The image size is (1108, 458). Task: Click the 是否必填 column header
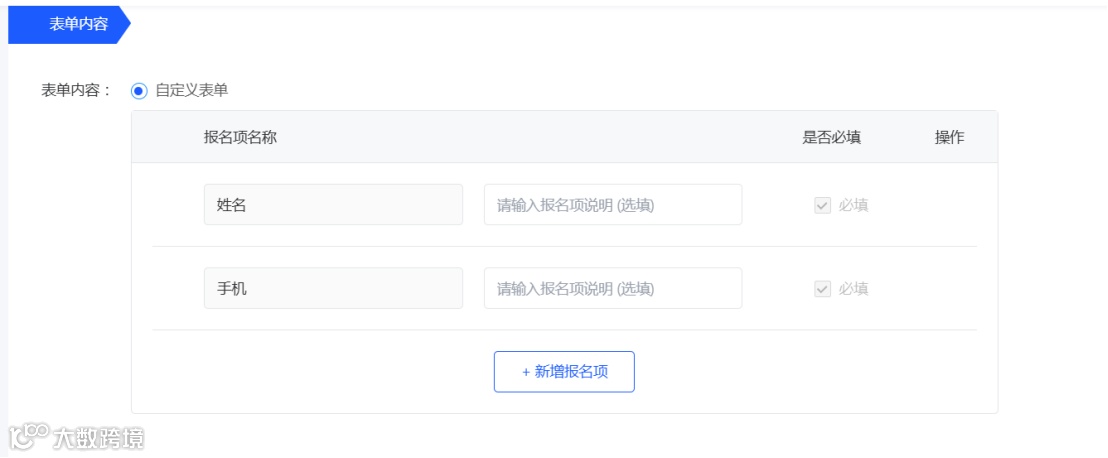pyautogui.click(x=831, y=137)
